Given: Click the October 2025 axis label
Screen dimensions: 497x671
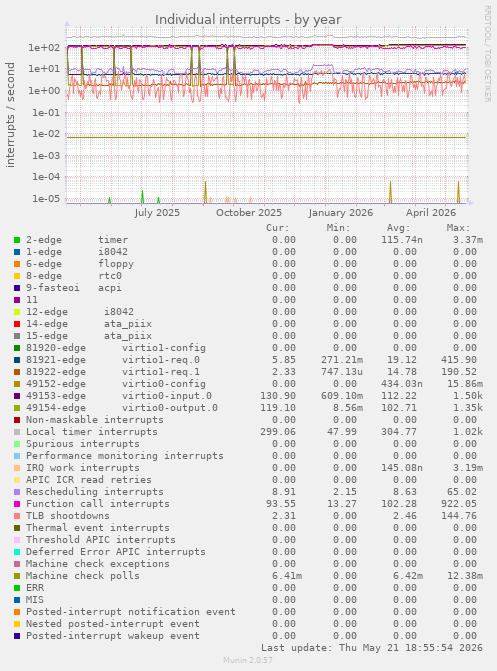Looking at the screenshot, I should pos(249,213).
